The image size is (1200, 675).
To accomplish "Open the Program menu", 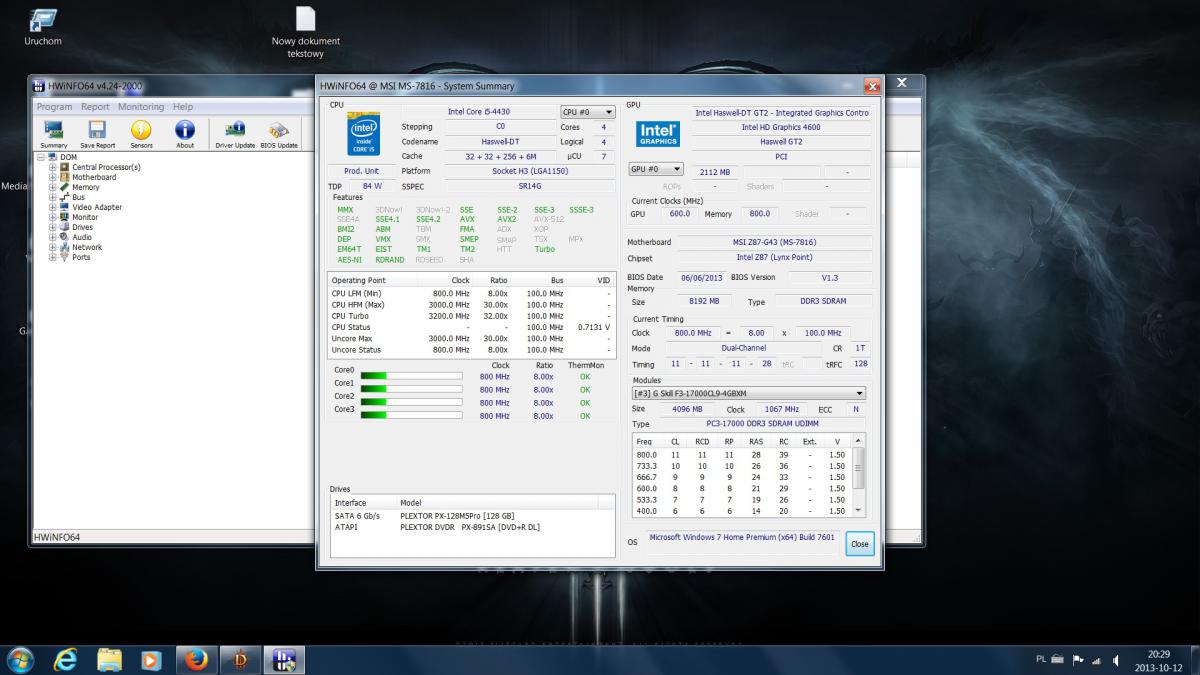I will 55,107.
